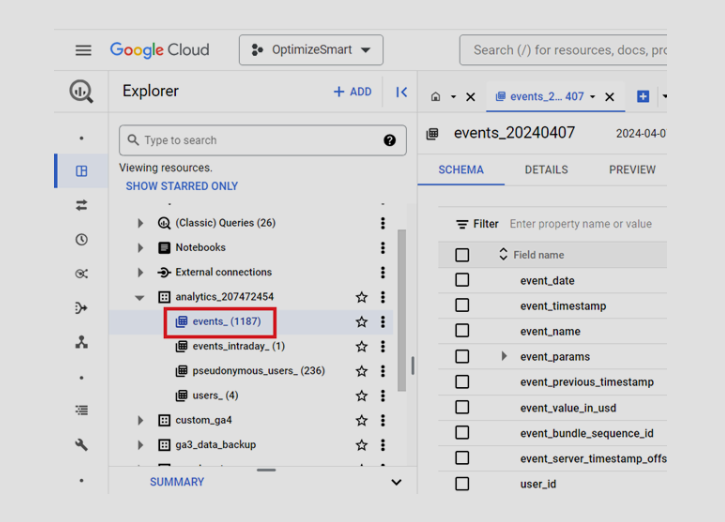The height and width of the screenshot is (522, 725).
Task: Click the Filter button in schema
Action: [477, 224]
